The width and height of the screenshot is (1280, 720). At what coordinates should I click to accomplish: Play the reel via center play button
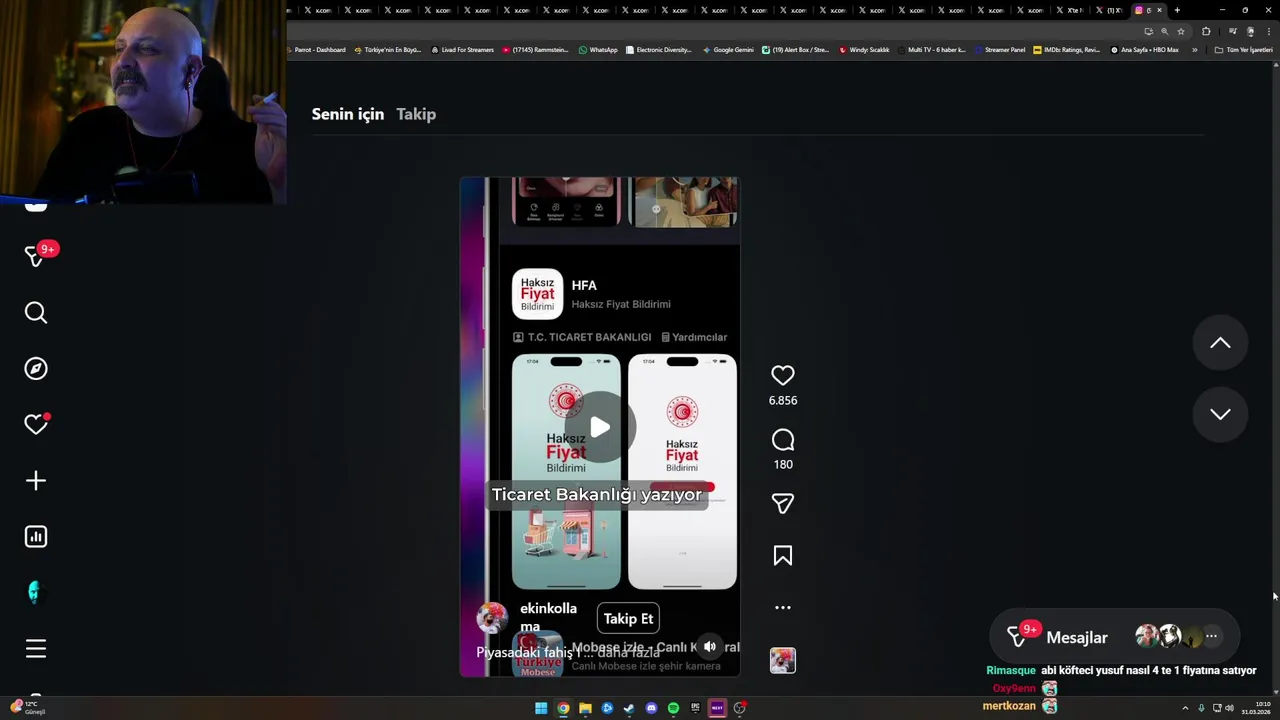(x=600, y=427)
